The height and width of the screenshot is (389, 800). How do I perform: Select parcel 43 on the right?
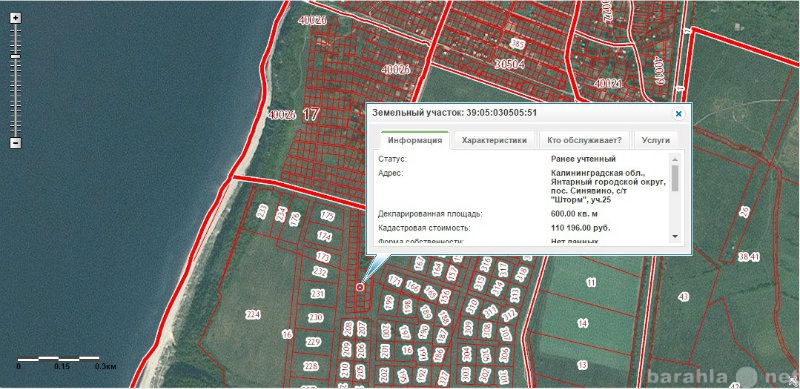point(684,297)
